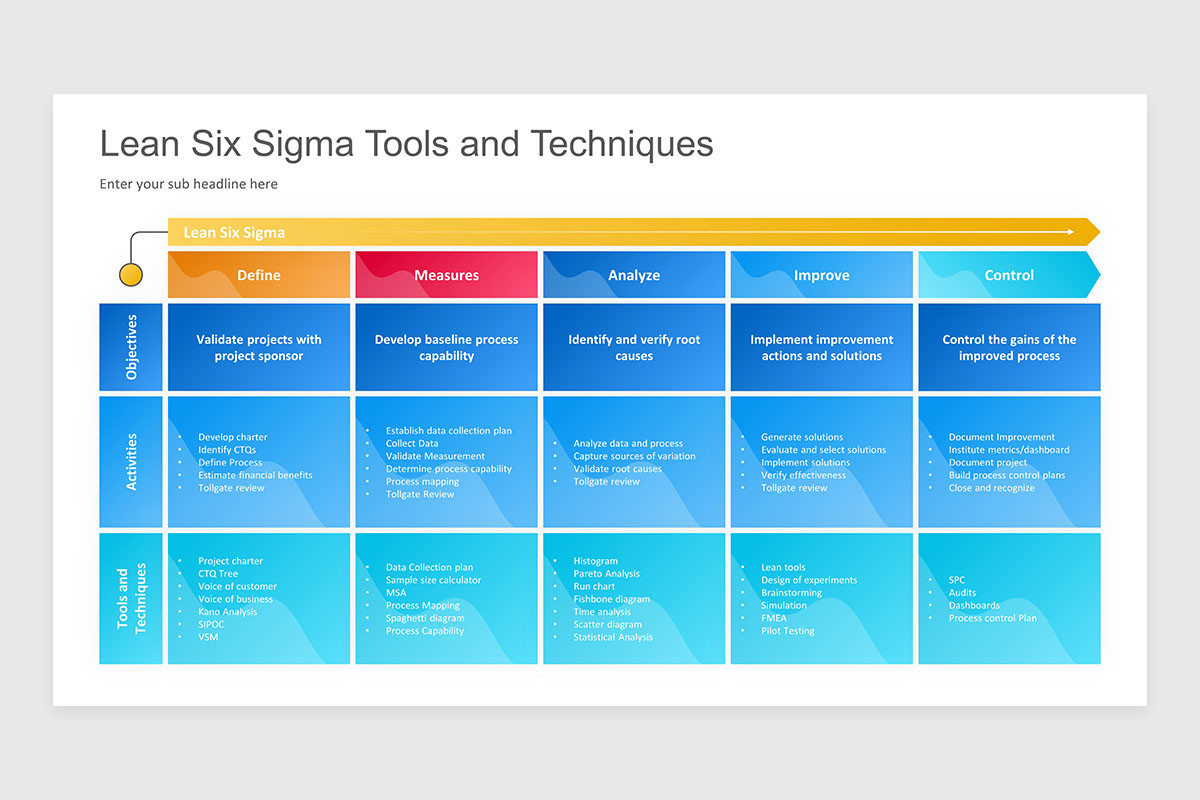The width and height of the screenshot is (1200, 800).
Task: Select the orange Define phase arrow
Action: (258, 274)
